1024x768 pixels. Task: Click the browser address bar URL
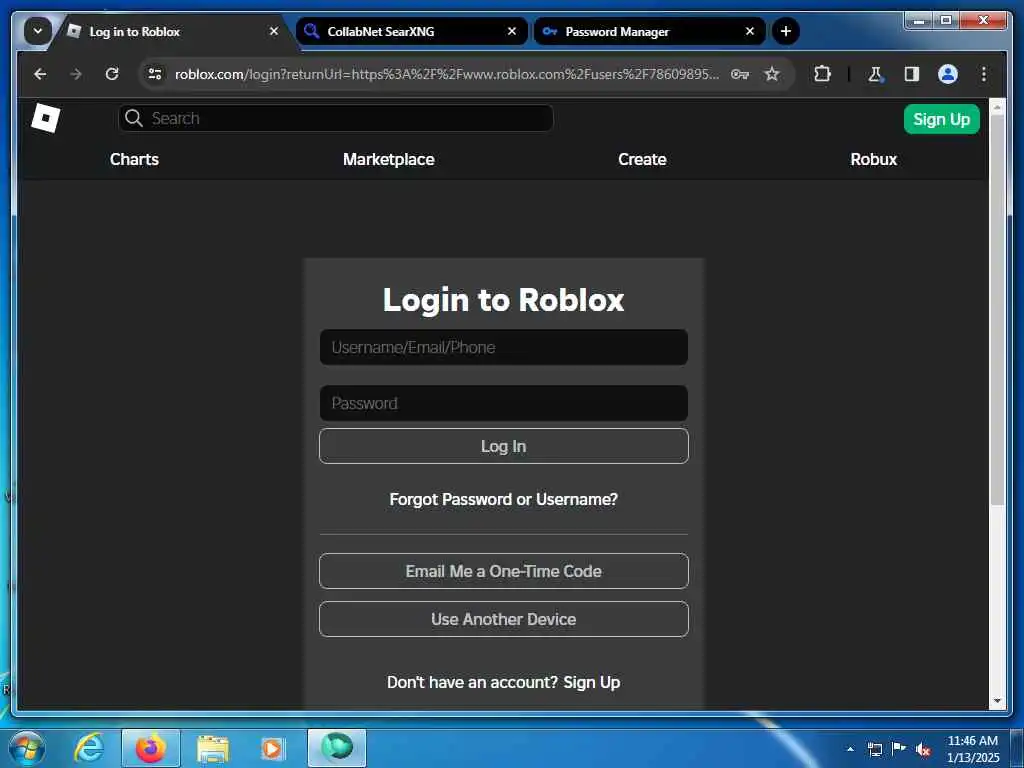(x=447, y=74)
